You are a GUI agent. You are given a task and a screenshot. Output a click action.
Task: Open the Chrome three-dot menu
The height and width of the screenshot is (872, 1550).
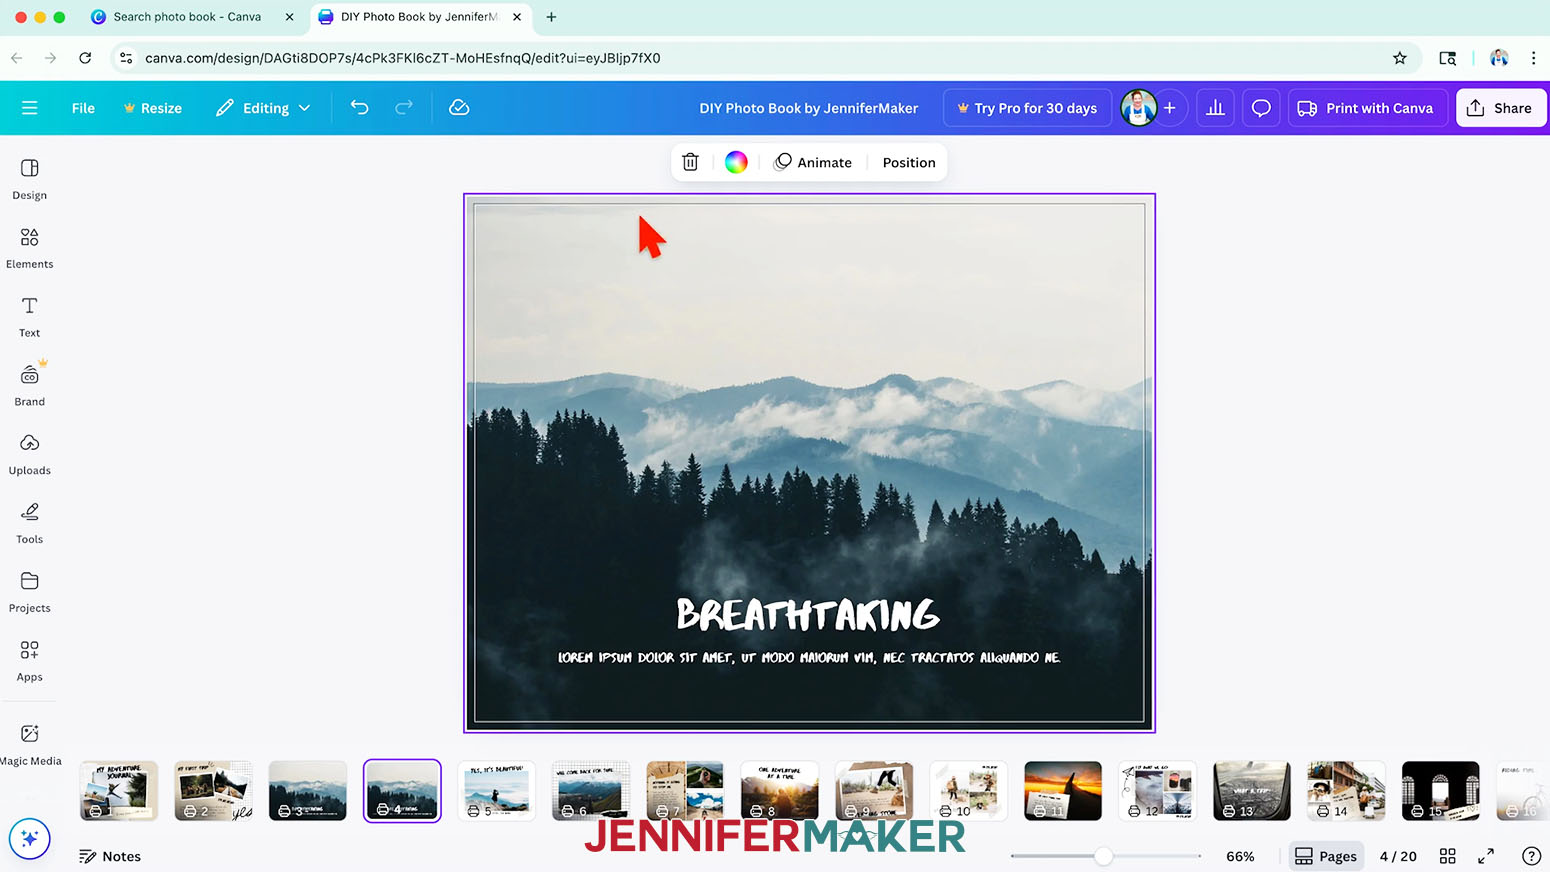coord(1533,58)
